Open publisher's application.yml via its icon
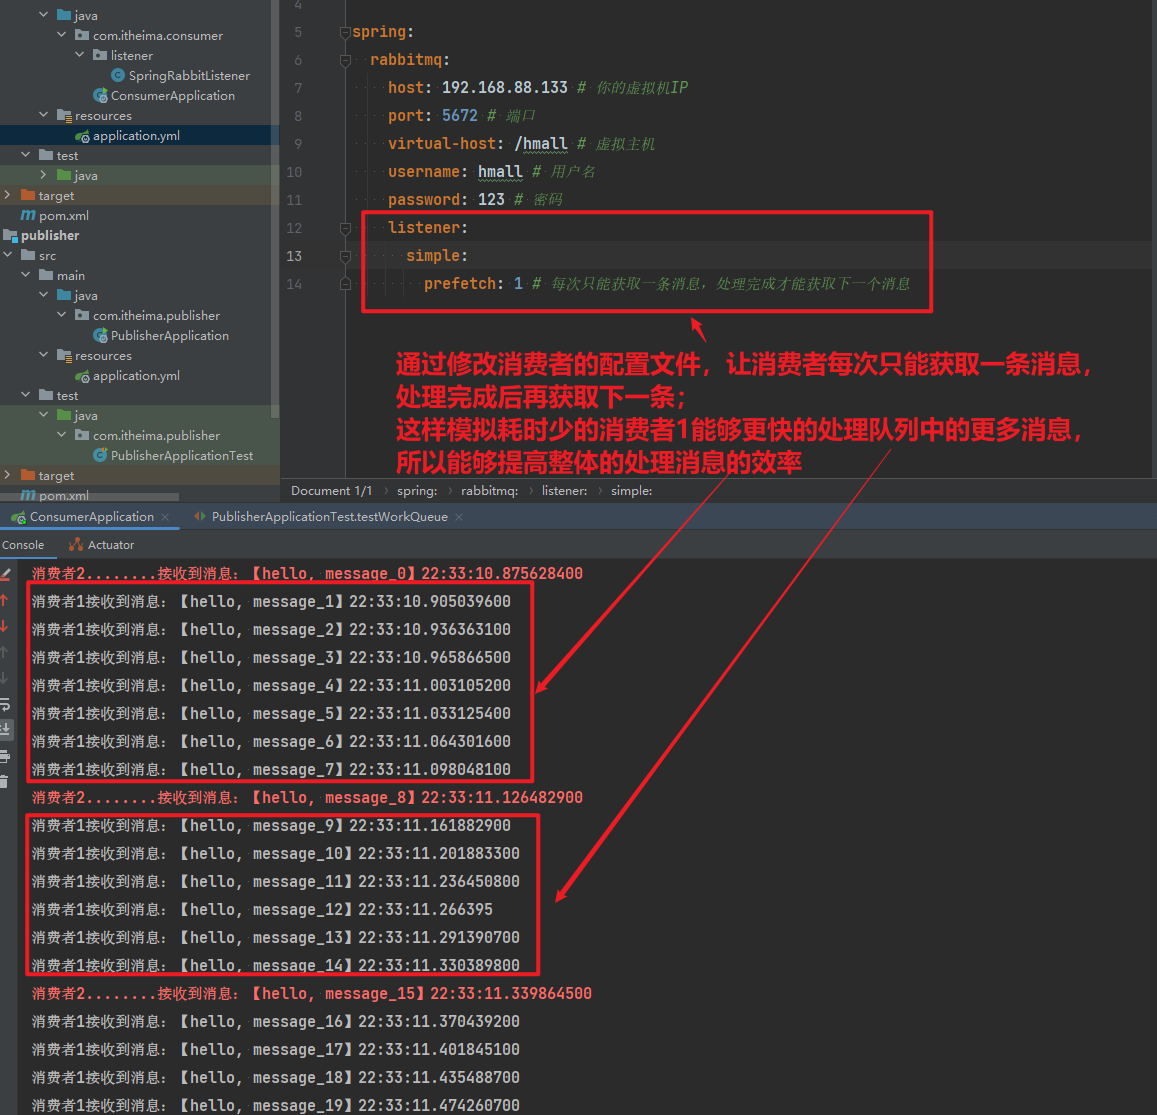This screenshot has height=1115, width=1157. point(82,376)
